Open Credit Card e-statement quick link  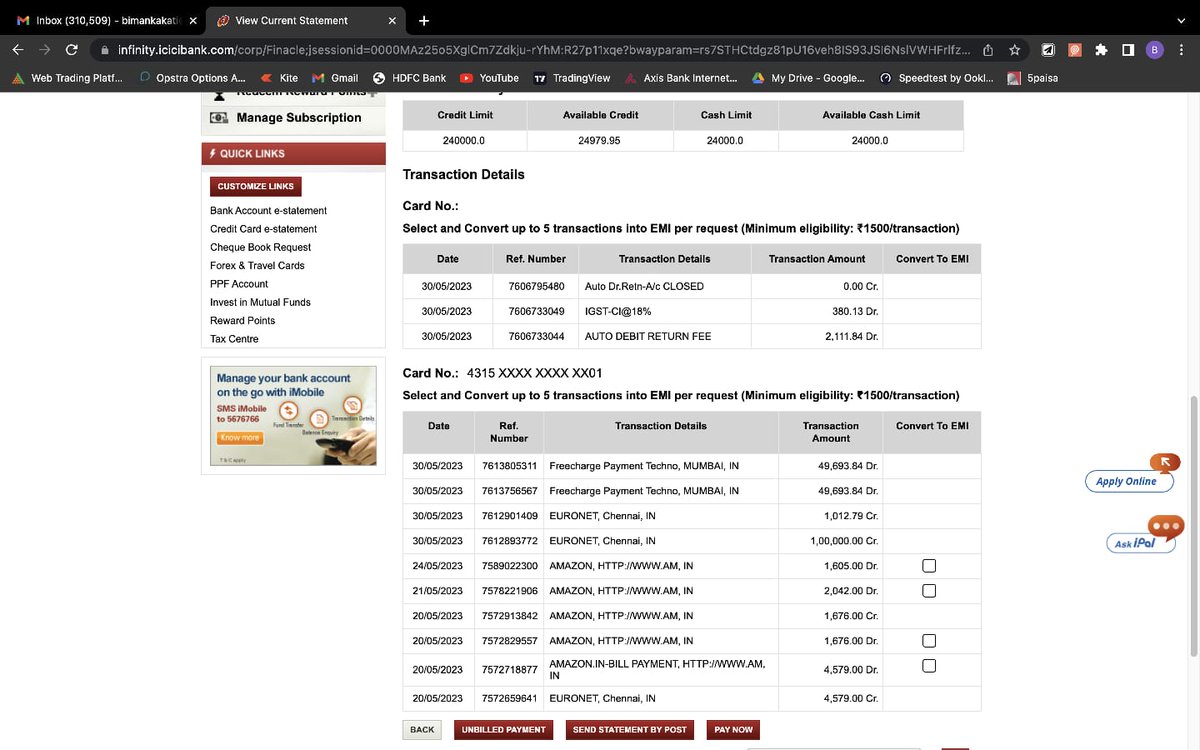263,229
